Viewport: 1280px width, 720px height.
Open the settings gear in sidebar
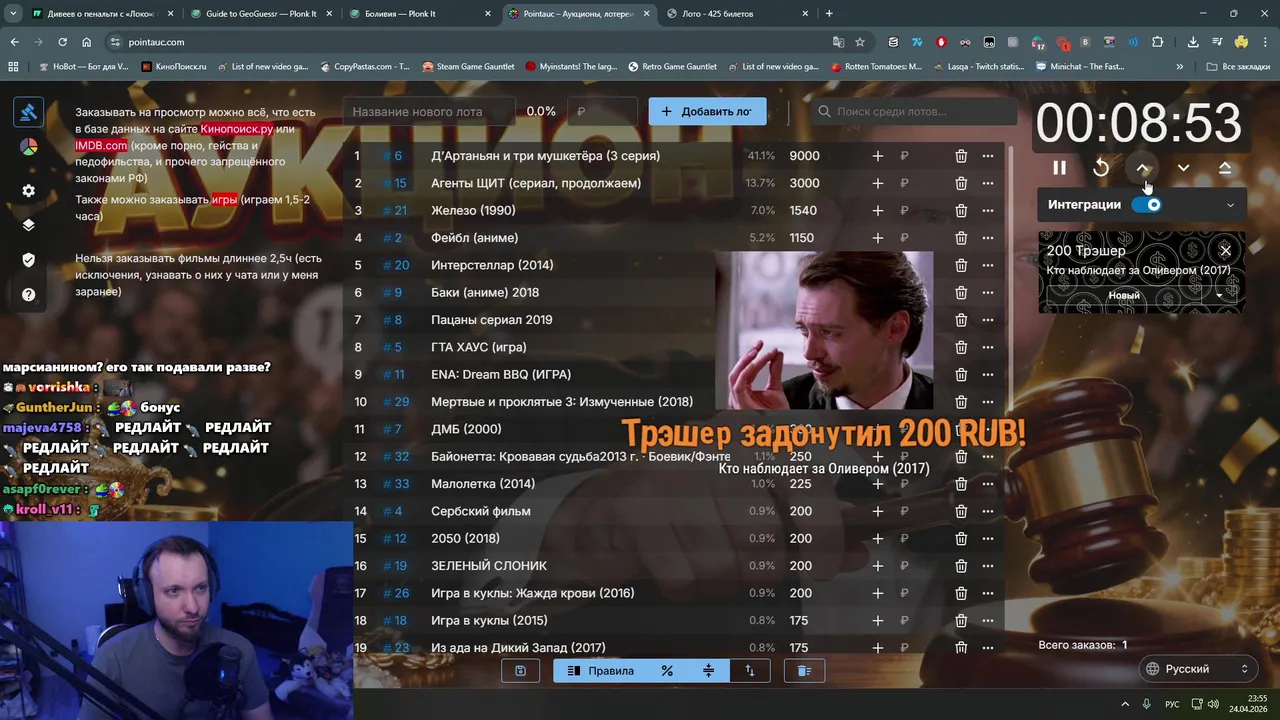point(28,191)
